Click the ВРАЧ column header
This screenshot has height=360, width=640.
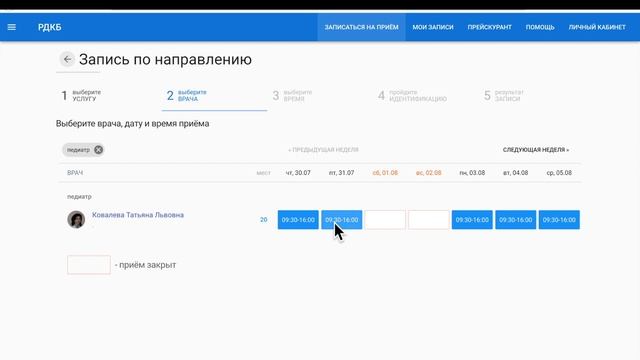coord(75,173)
